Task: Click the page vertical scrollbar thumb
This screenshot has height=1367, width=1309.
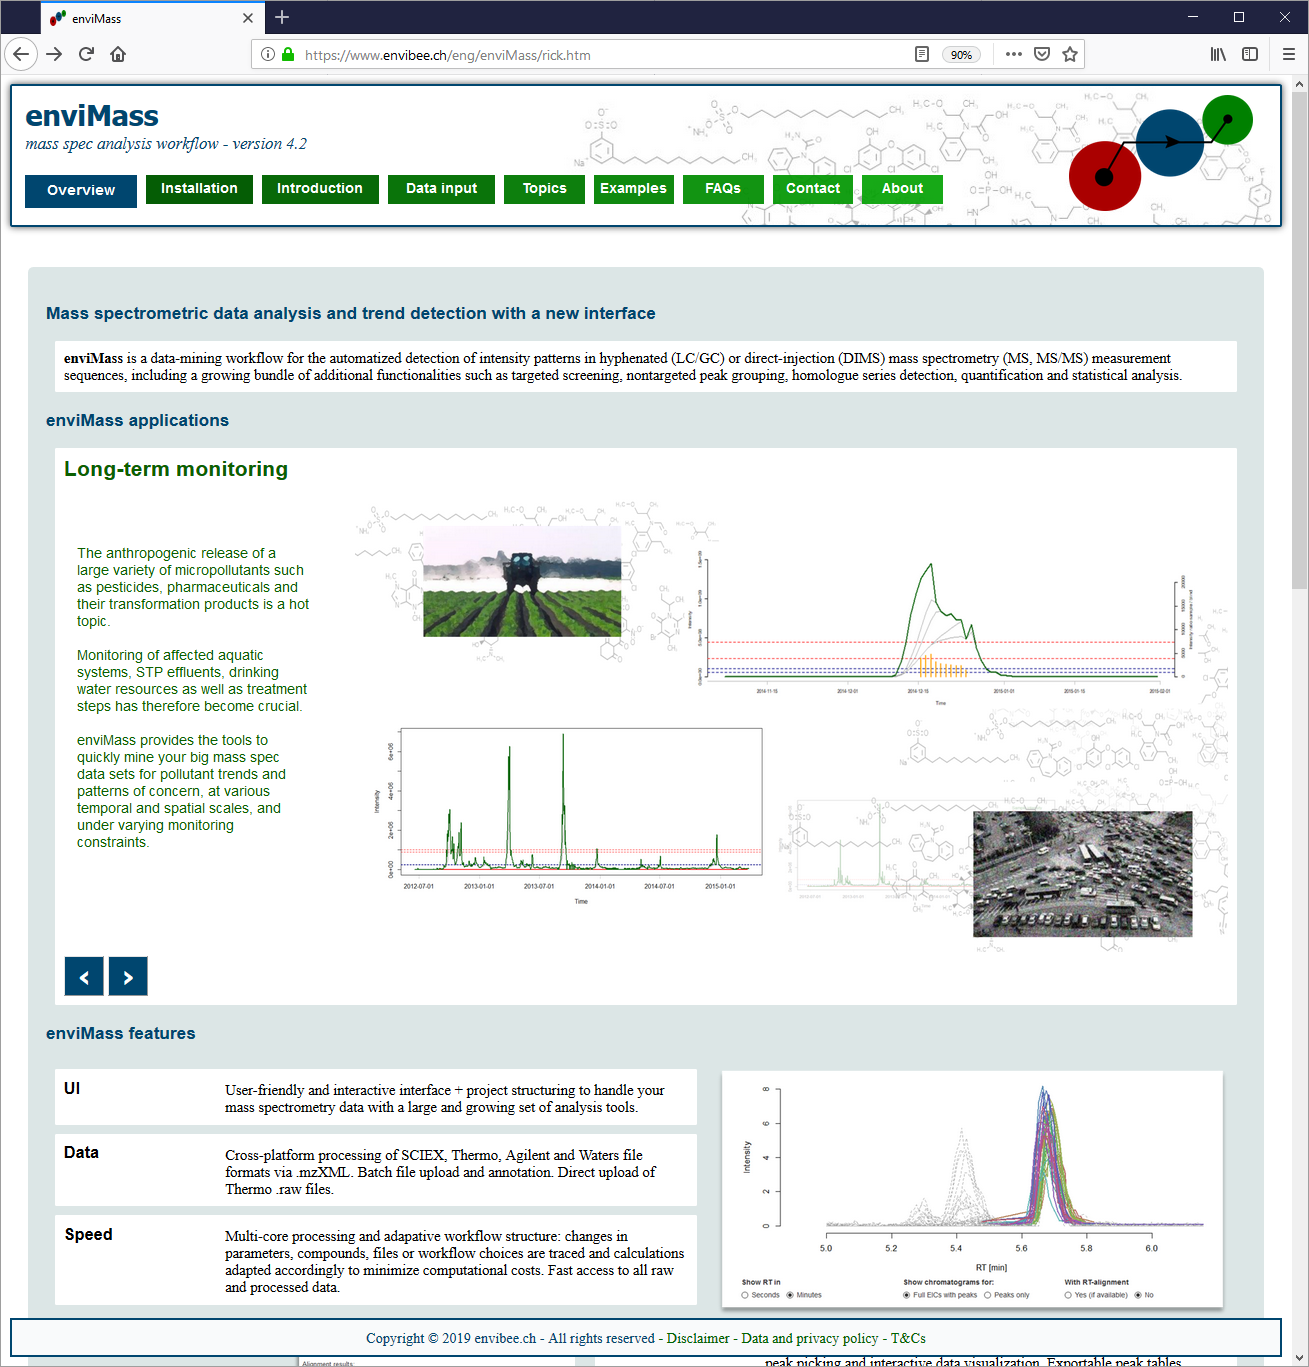Action: tap(1299, 340)
